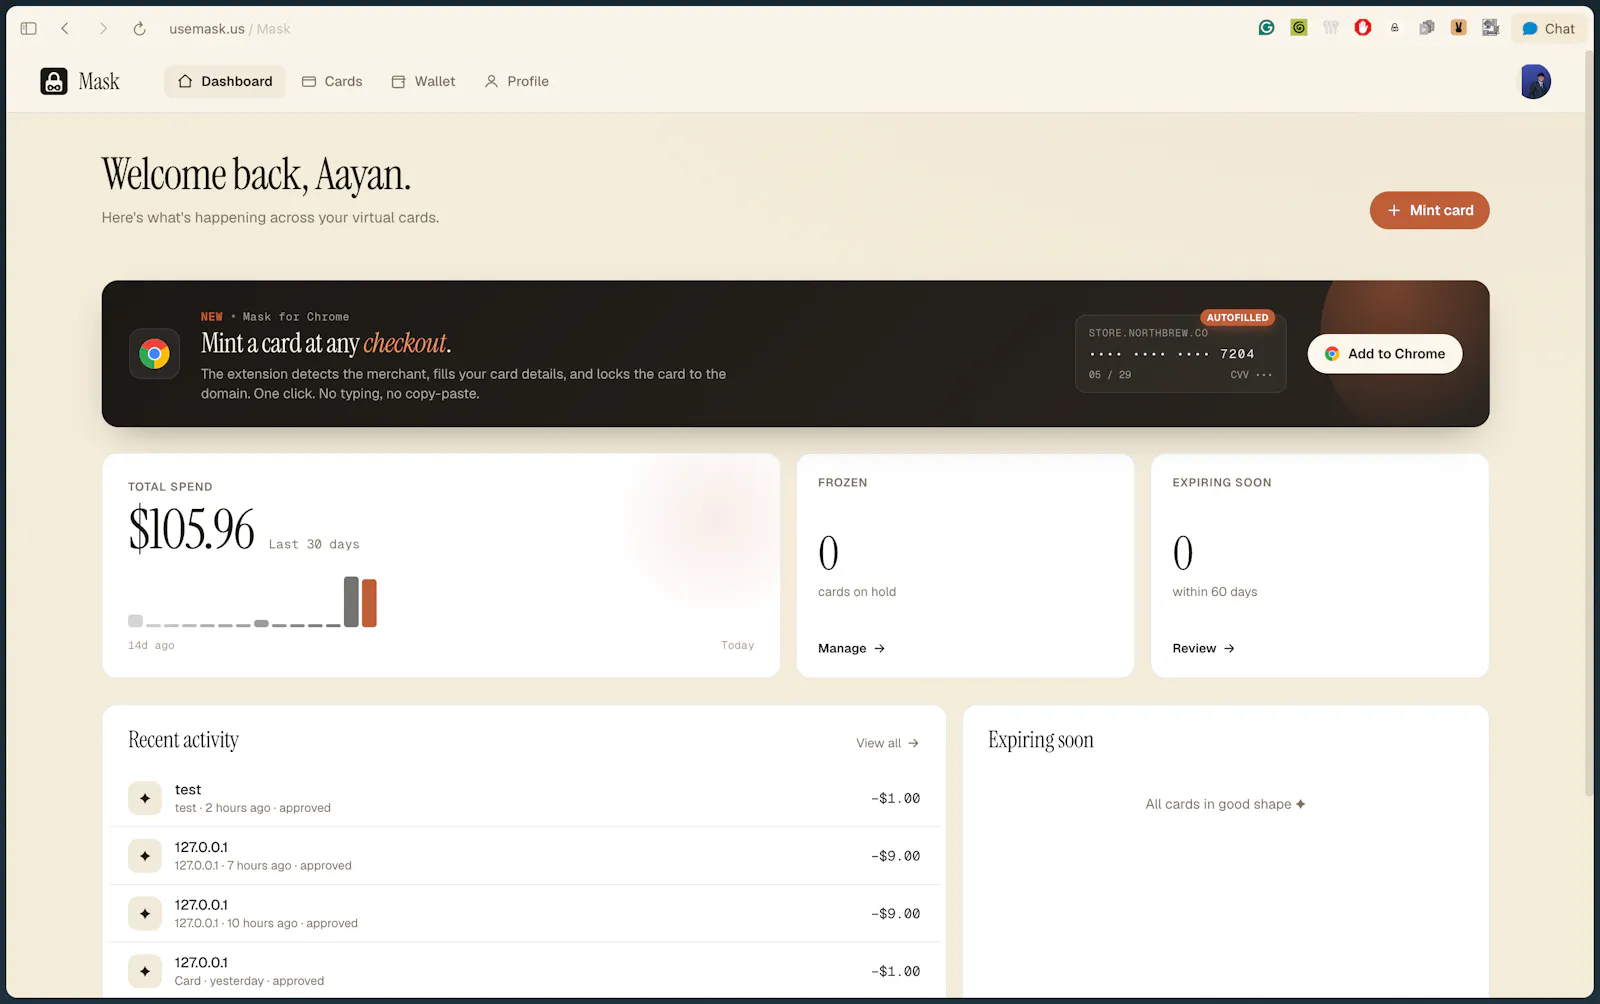The height and width of the screenshot is (1004, 1600).
Task: Open the Chat button in browser toolbar
Action: pos(1548,29)
